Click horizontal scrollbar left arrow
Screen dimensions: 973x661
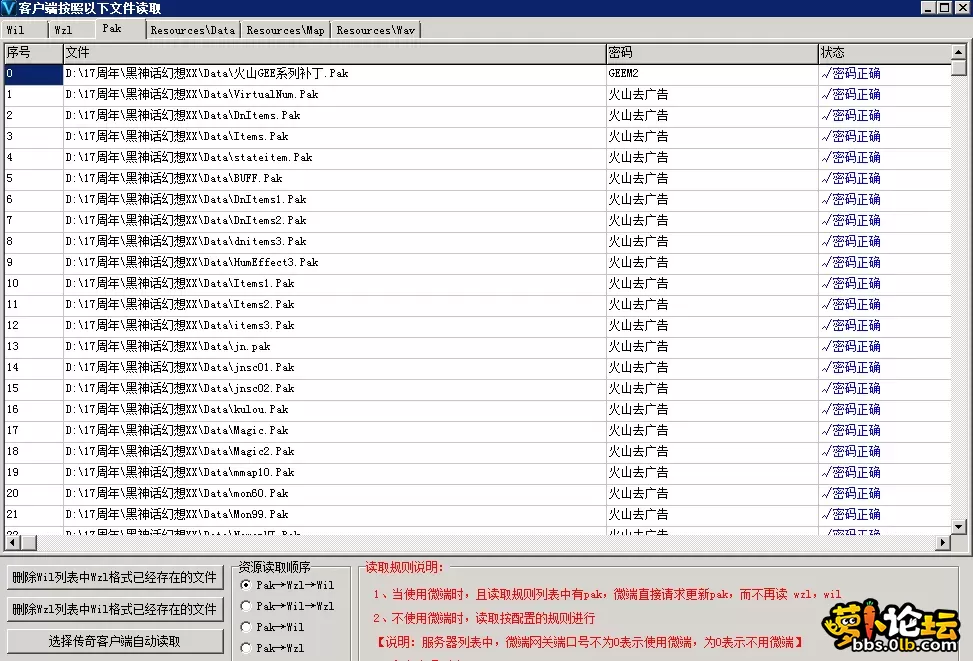pyautogui.click(x=12, y=542)
